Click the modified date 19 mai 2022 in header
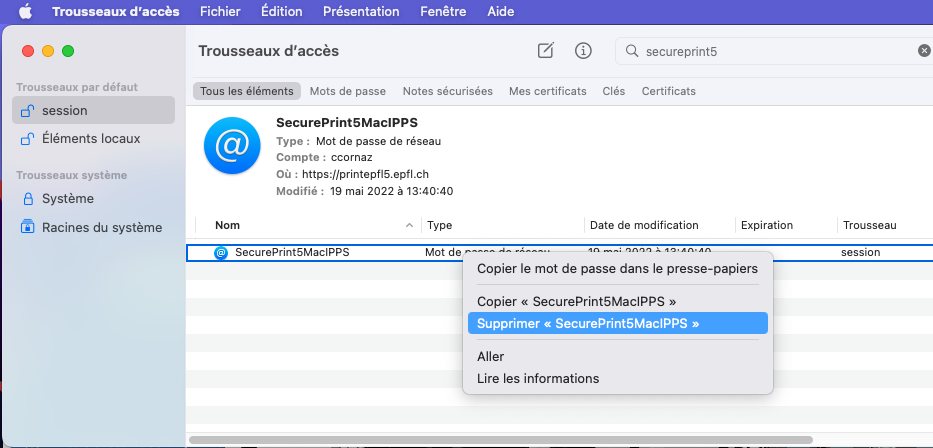This screenshot has height=448, width=933. [392, 191]
